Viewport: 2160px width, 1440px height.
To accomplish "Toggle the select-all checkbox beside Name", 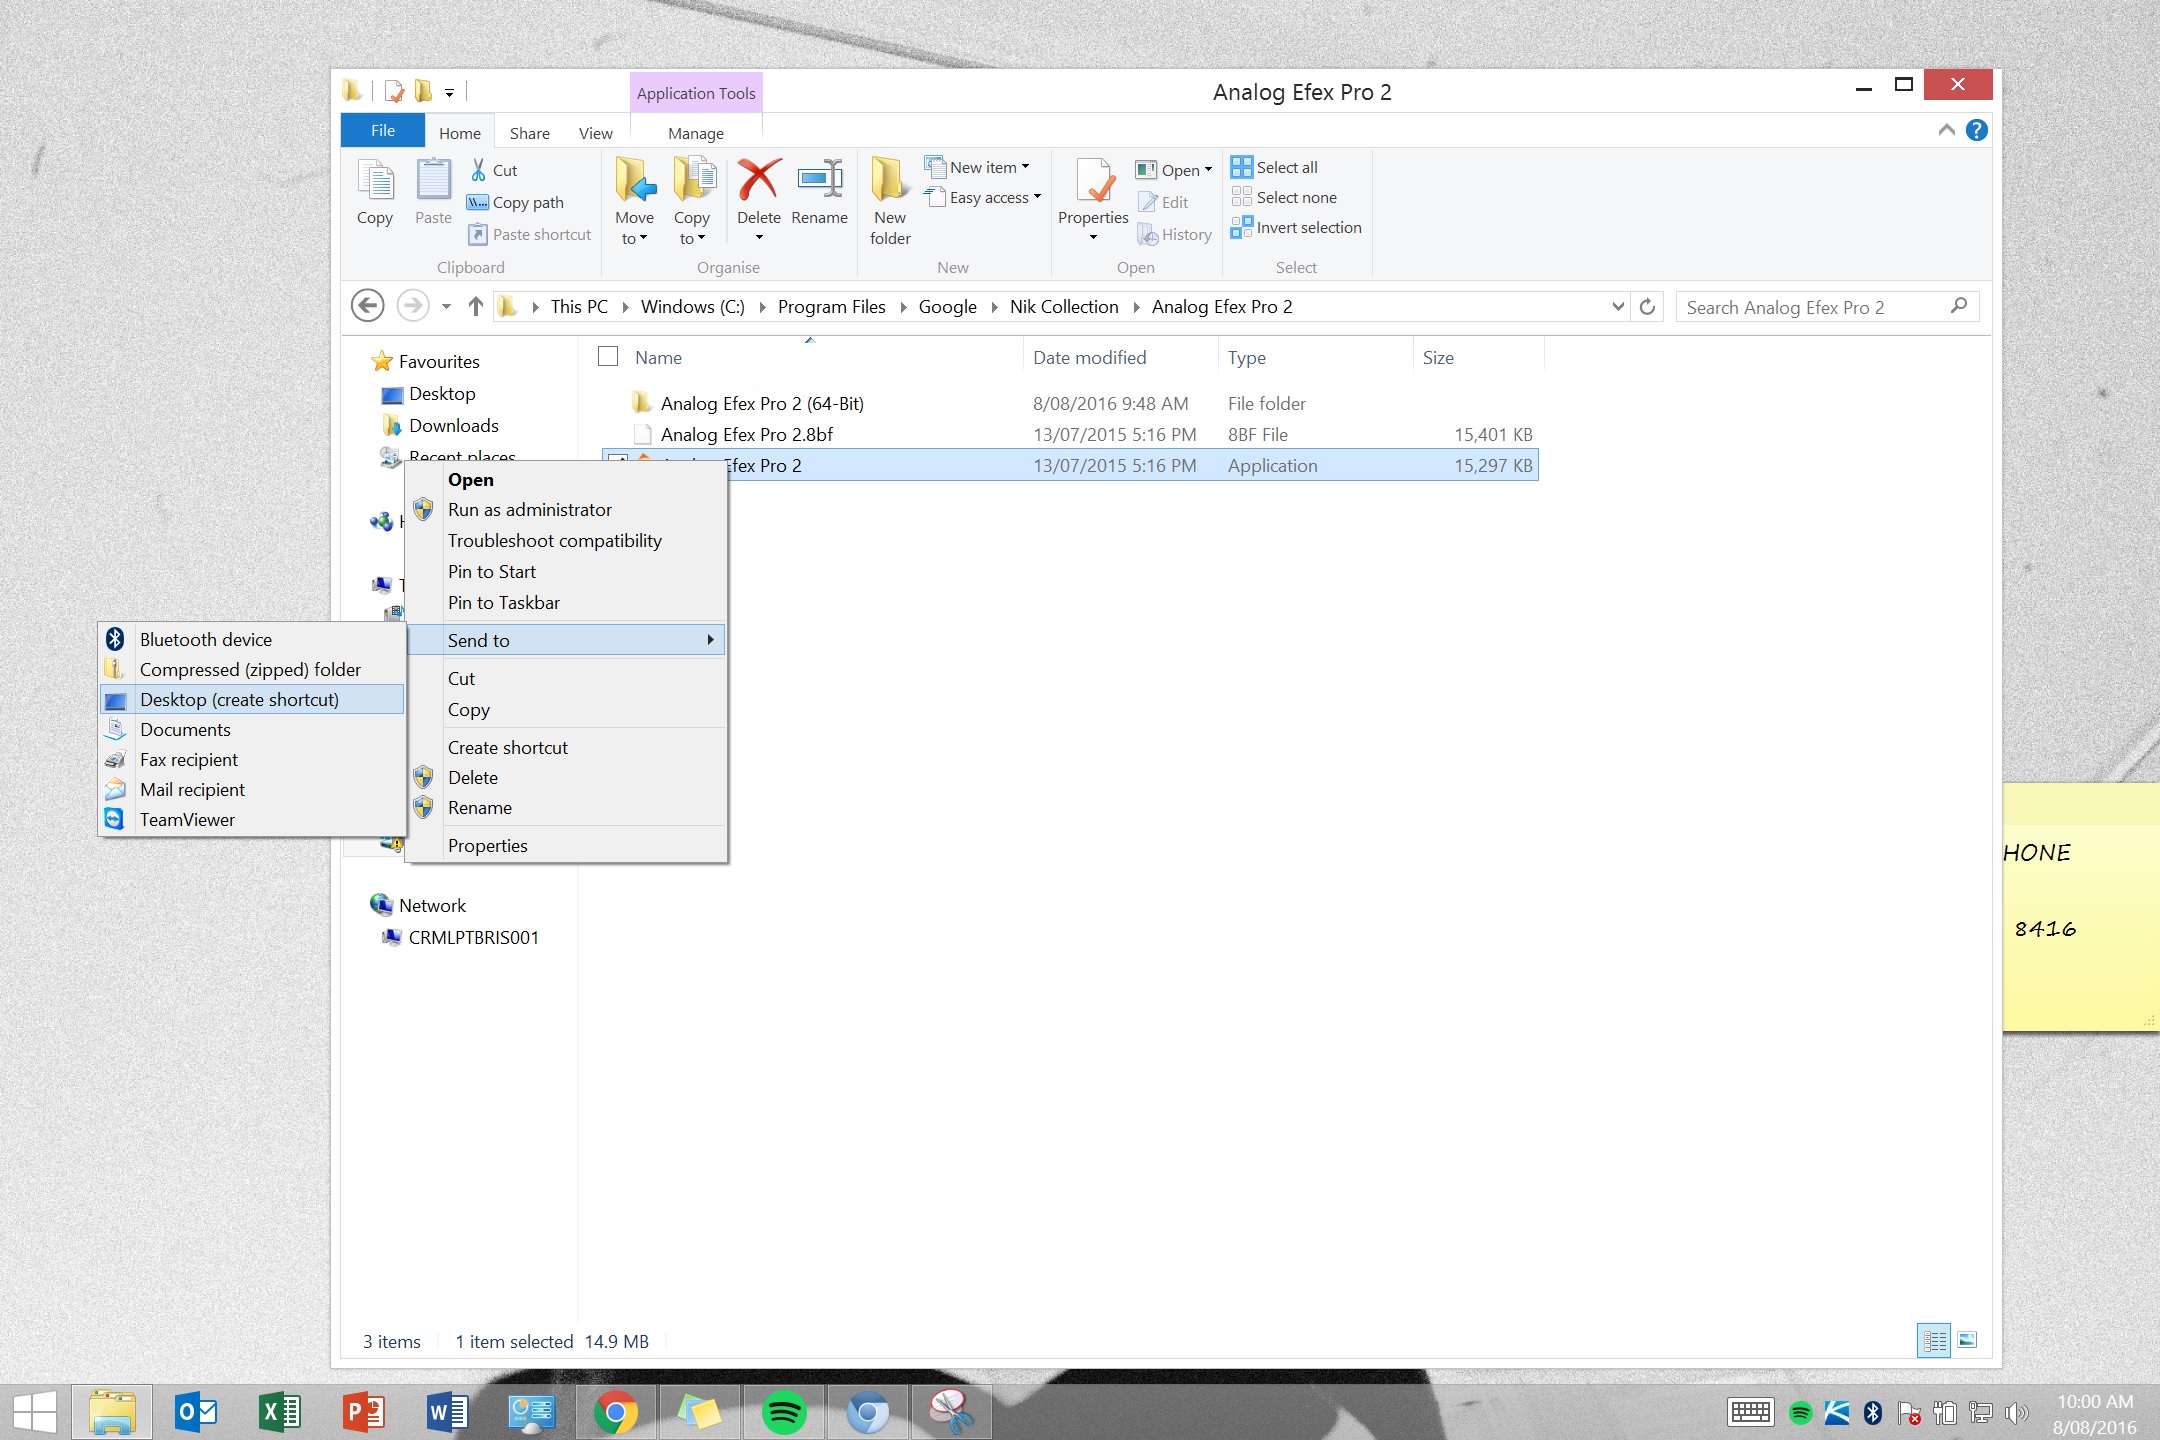I will [608, 357].
